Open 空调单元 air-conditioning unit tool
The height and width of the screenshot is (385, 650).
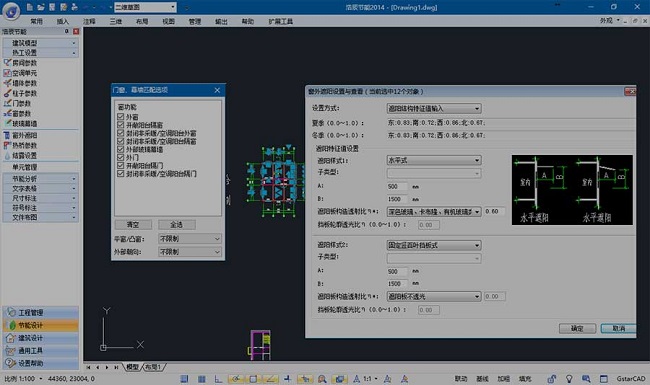click(x=20, y=73)
